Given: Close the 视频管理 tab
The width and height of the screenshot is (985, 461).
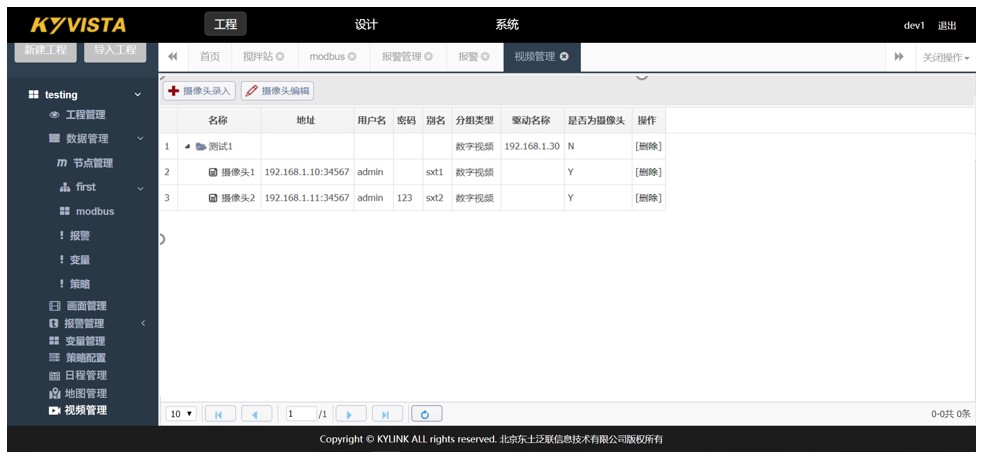Looking at the screenshot, I should point(564,57).
